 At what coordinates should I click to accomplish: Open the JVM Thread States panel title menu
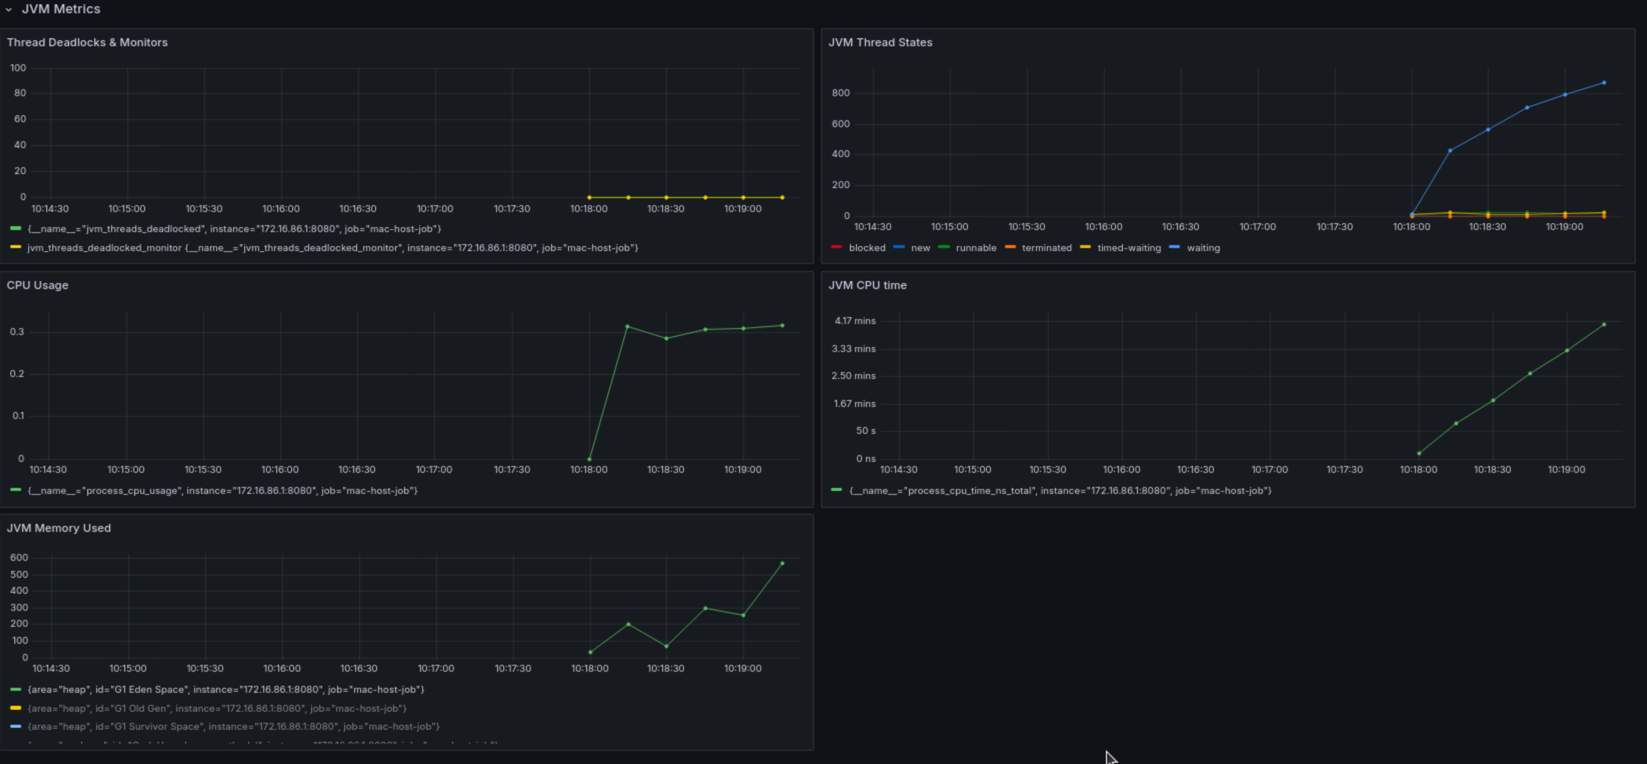pos(880,42)
